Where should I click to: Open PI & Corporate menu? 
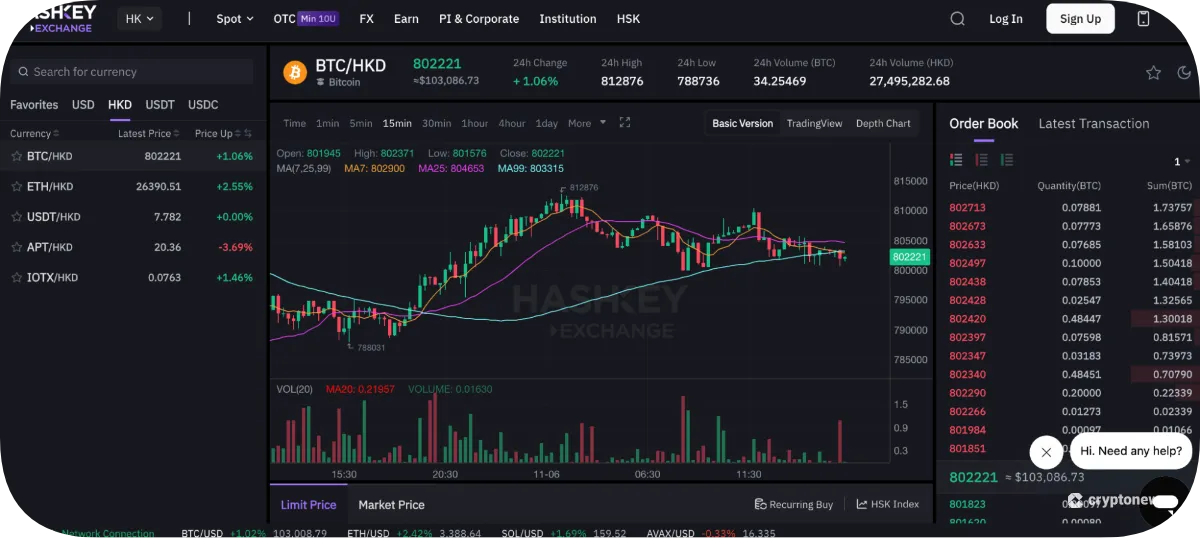point(479,19)
